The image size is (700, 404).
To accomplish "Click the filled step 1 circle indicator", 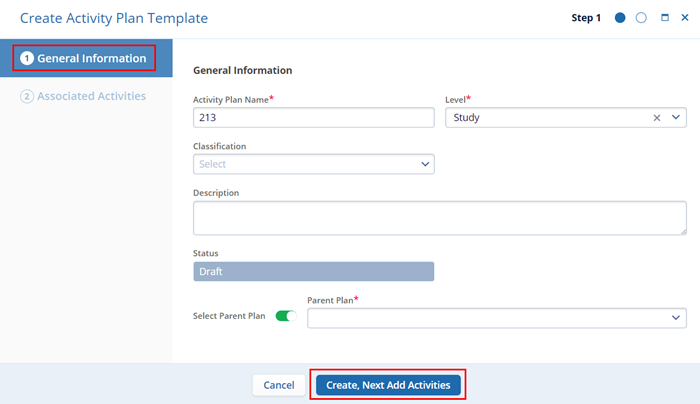I will pos(620,18).
